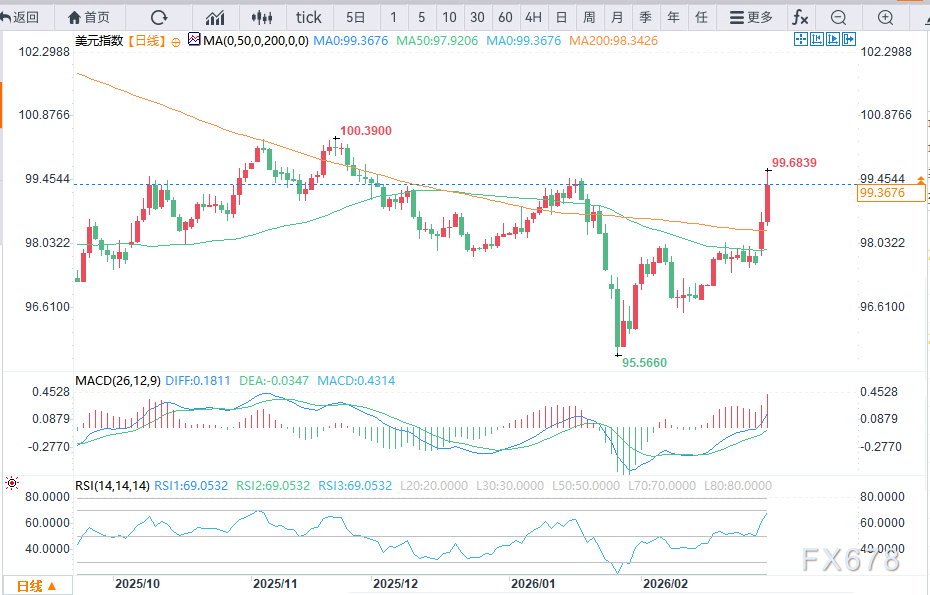Click the refresh icon in the toolbar
This screenshot has height=595, width=930.
click(158, 17)
